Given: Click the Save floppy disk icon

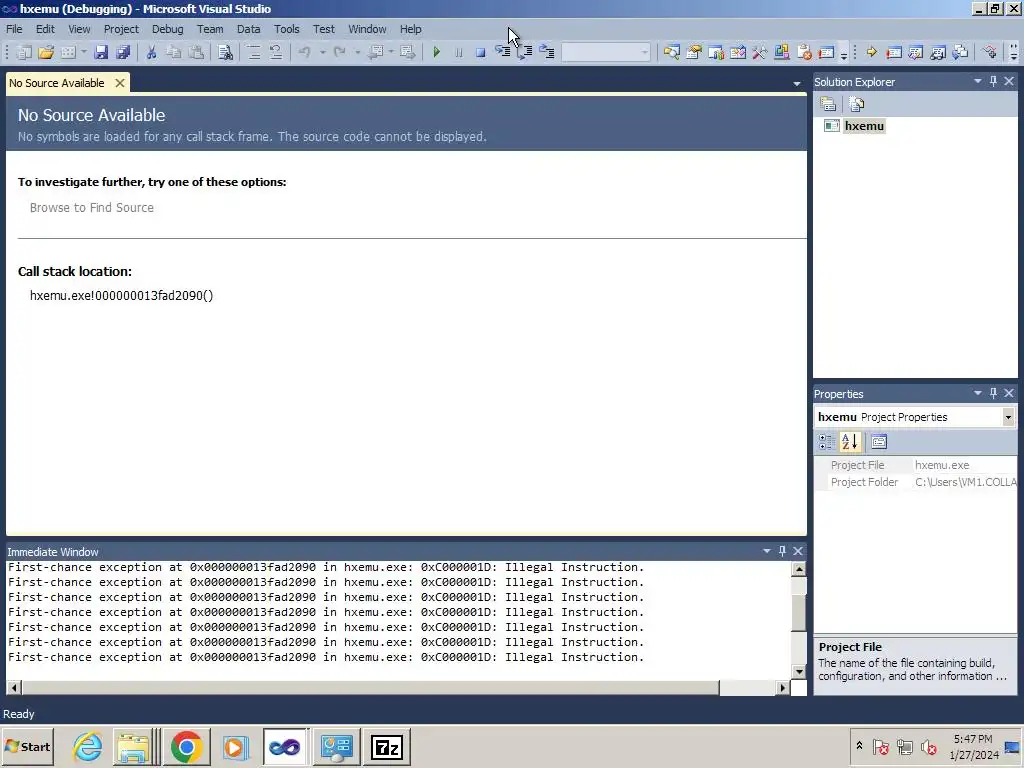Looking at the screenshot, I should point(101,52).
